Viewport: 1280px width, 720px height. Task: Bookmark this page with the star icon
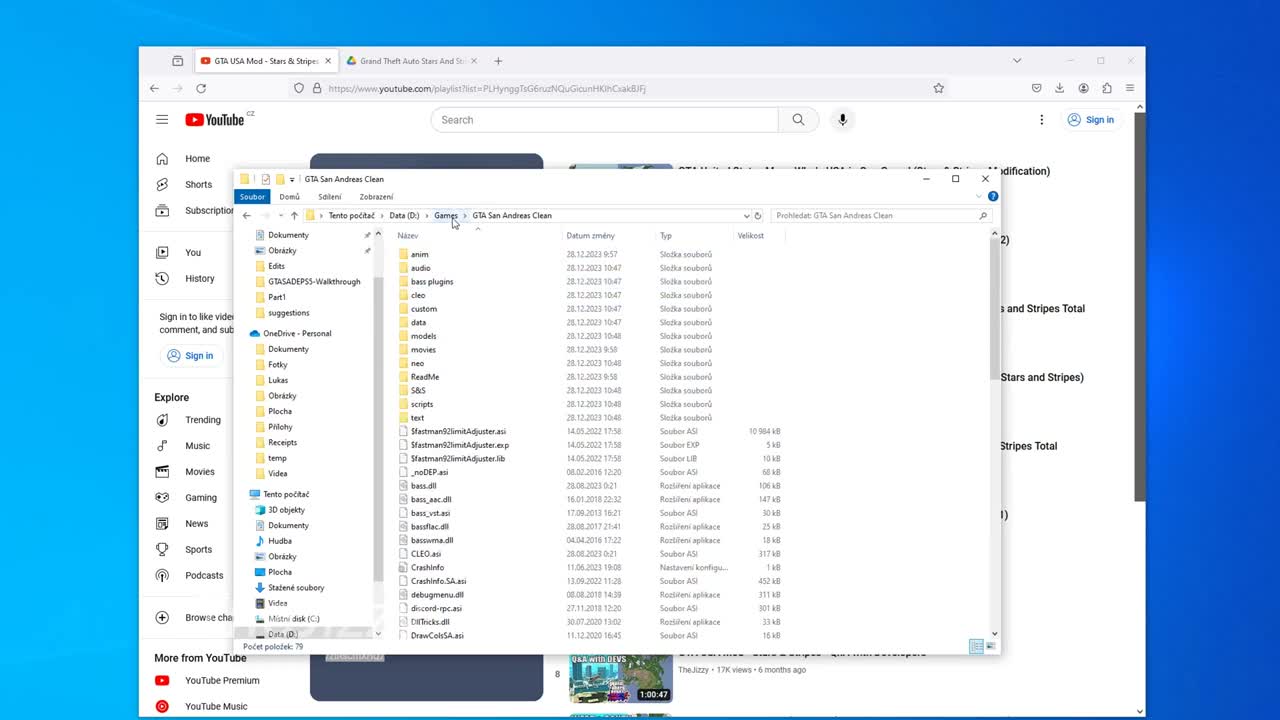[938, 88]
